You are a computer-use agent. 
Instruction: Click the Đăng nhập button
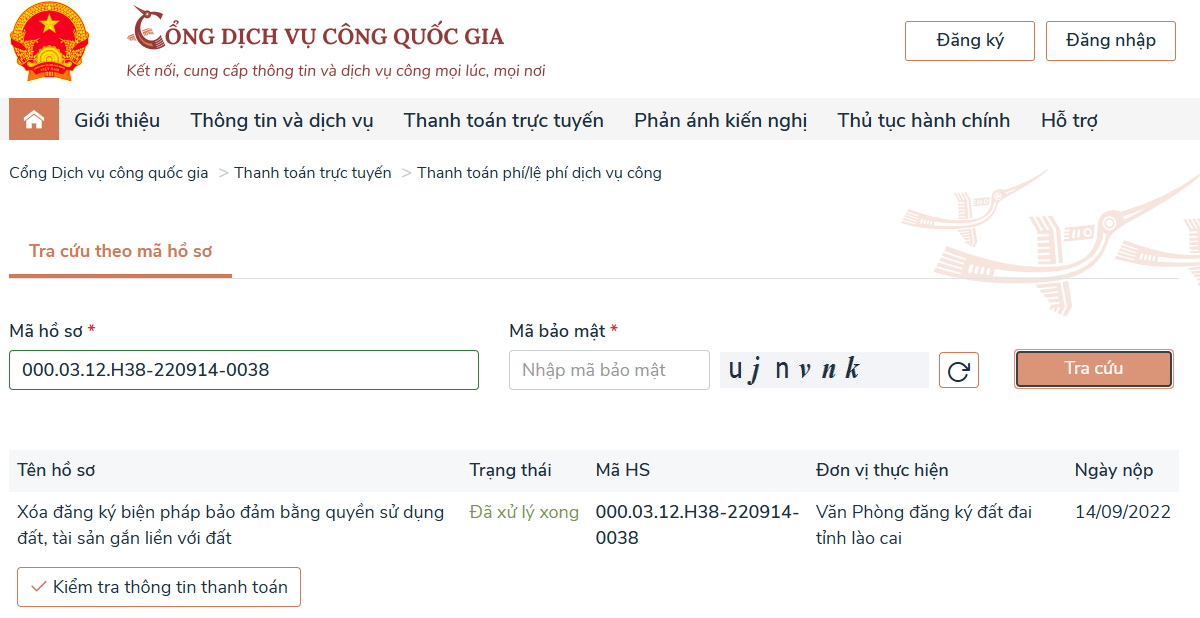(1111, 41)
